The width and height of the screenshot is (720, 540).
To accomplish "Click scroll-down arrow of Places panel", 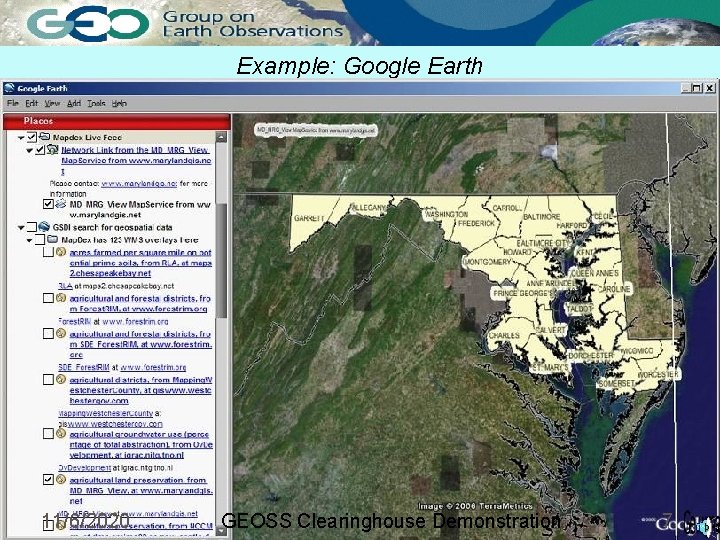I will click(221, 530).
